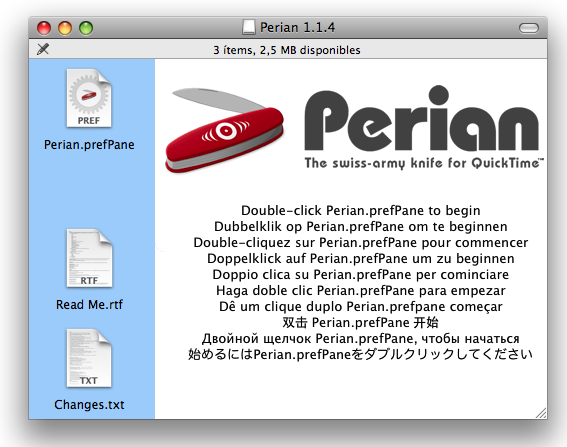Select the Read Me.rtf document icon
The height and width of the screenshot is (447, 567).
click(89, 258)
